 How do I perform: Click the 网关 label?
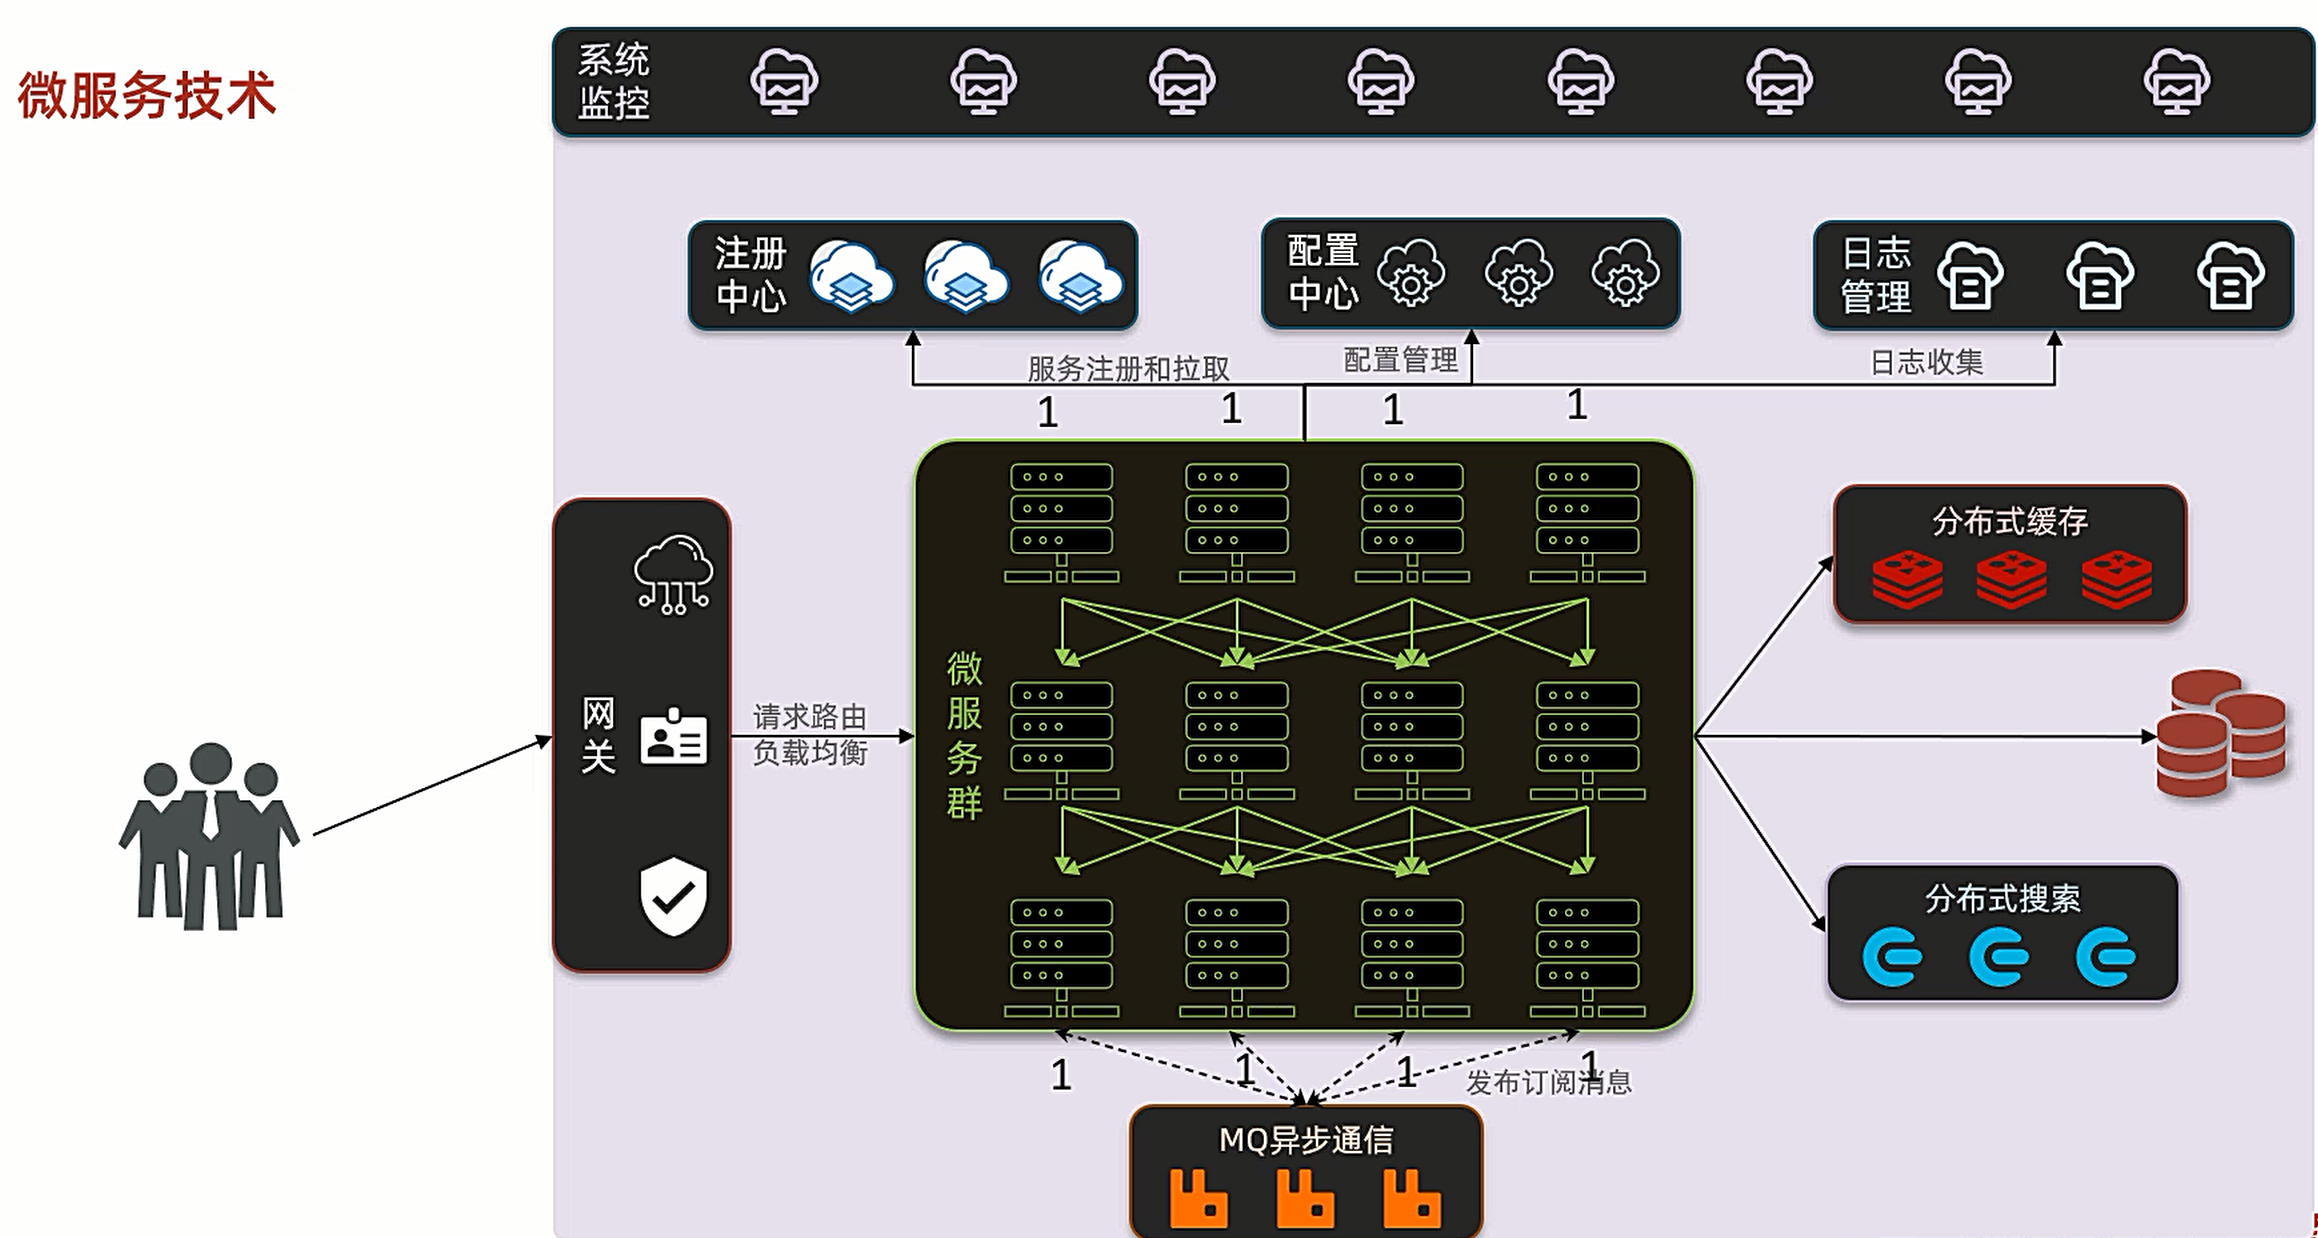pos(598,735)
